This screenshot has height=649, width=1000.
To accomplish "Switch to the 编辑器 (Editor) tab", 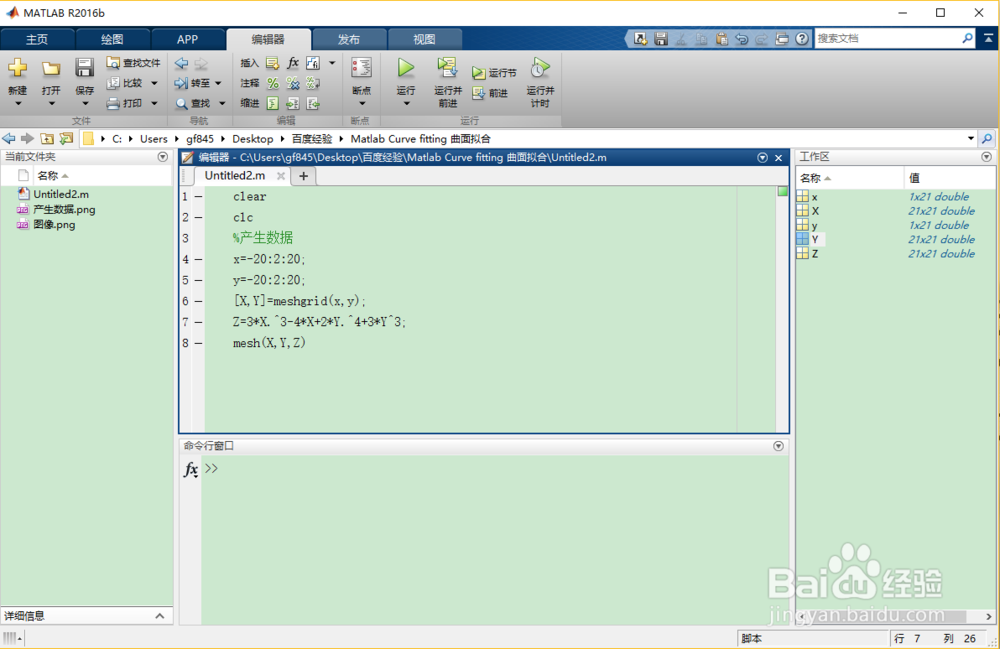I will tap(268, 40).
